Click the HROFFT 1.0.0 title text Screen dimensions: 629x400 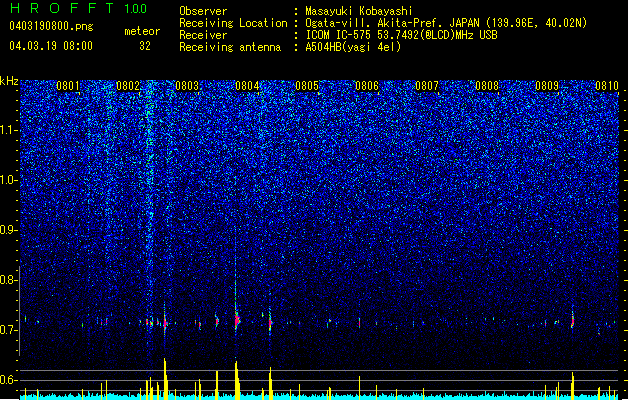79,8
